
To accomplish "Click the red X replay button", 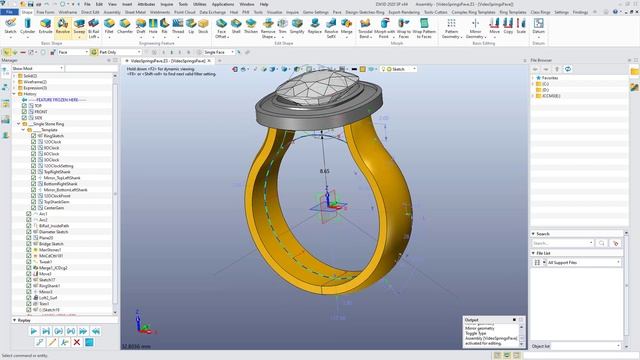I will (x=76, y=342).
